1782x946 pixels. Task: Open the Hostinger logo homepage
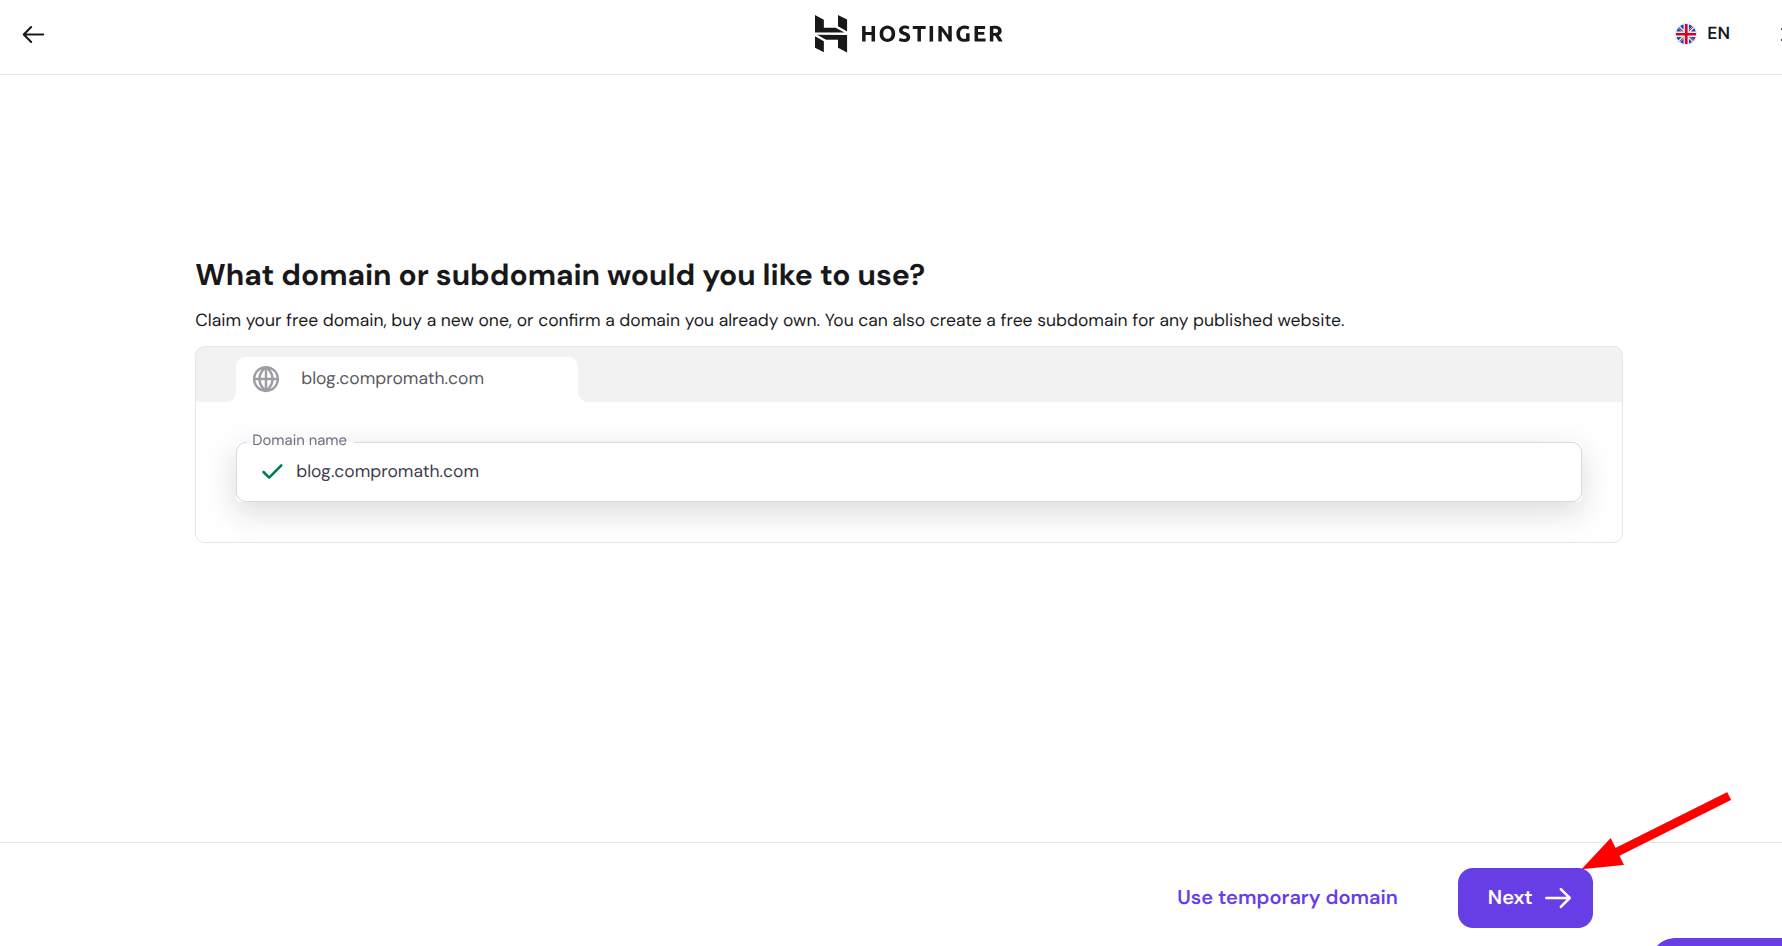[908, 34]
